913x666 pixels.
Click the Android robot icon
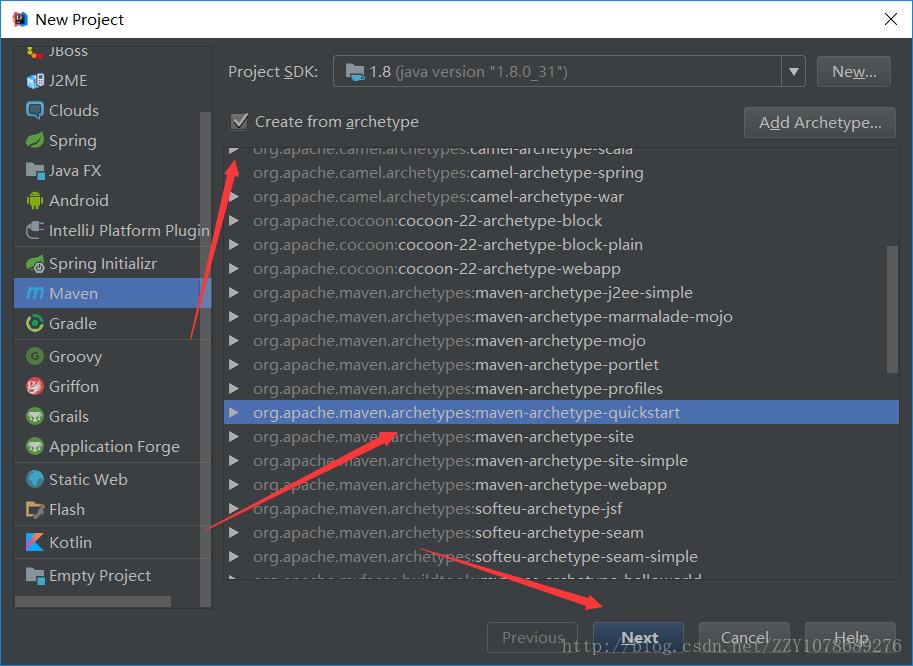pyautogui.click(x=35, y=200)
